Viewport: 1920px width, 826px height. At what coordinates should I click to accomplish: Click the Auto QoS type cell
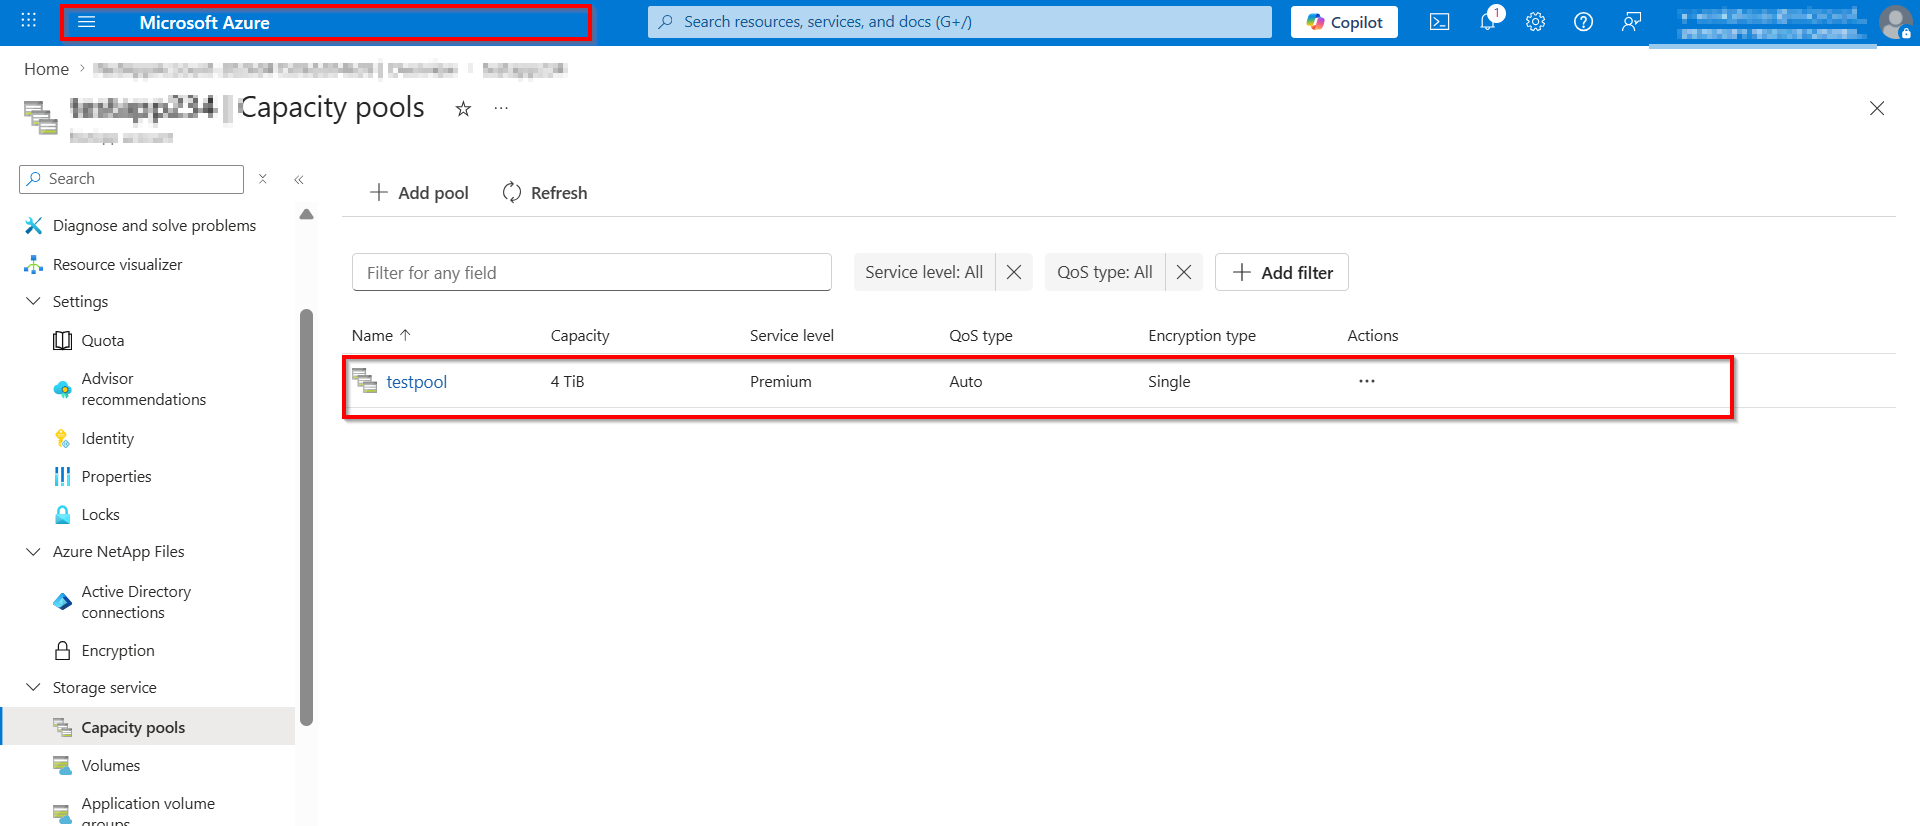pos(966,382)
